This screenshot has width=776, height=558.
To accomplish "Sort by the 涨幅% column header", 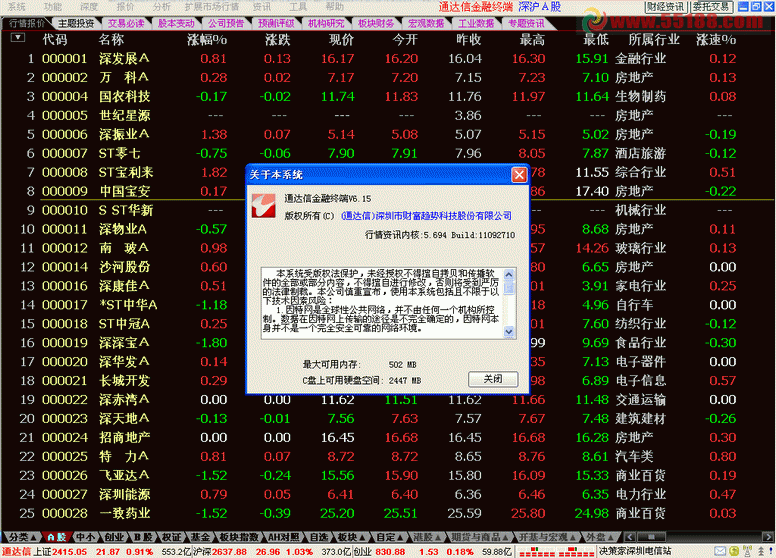I will 207,40.
